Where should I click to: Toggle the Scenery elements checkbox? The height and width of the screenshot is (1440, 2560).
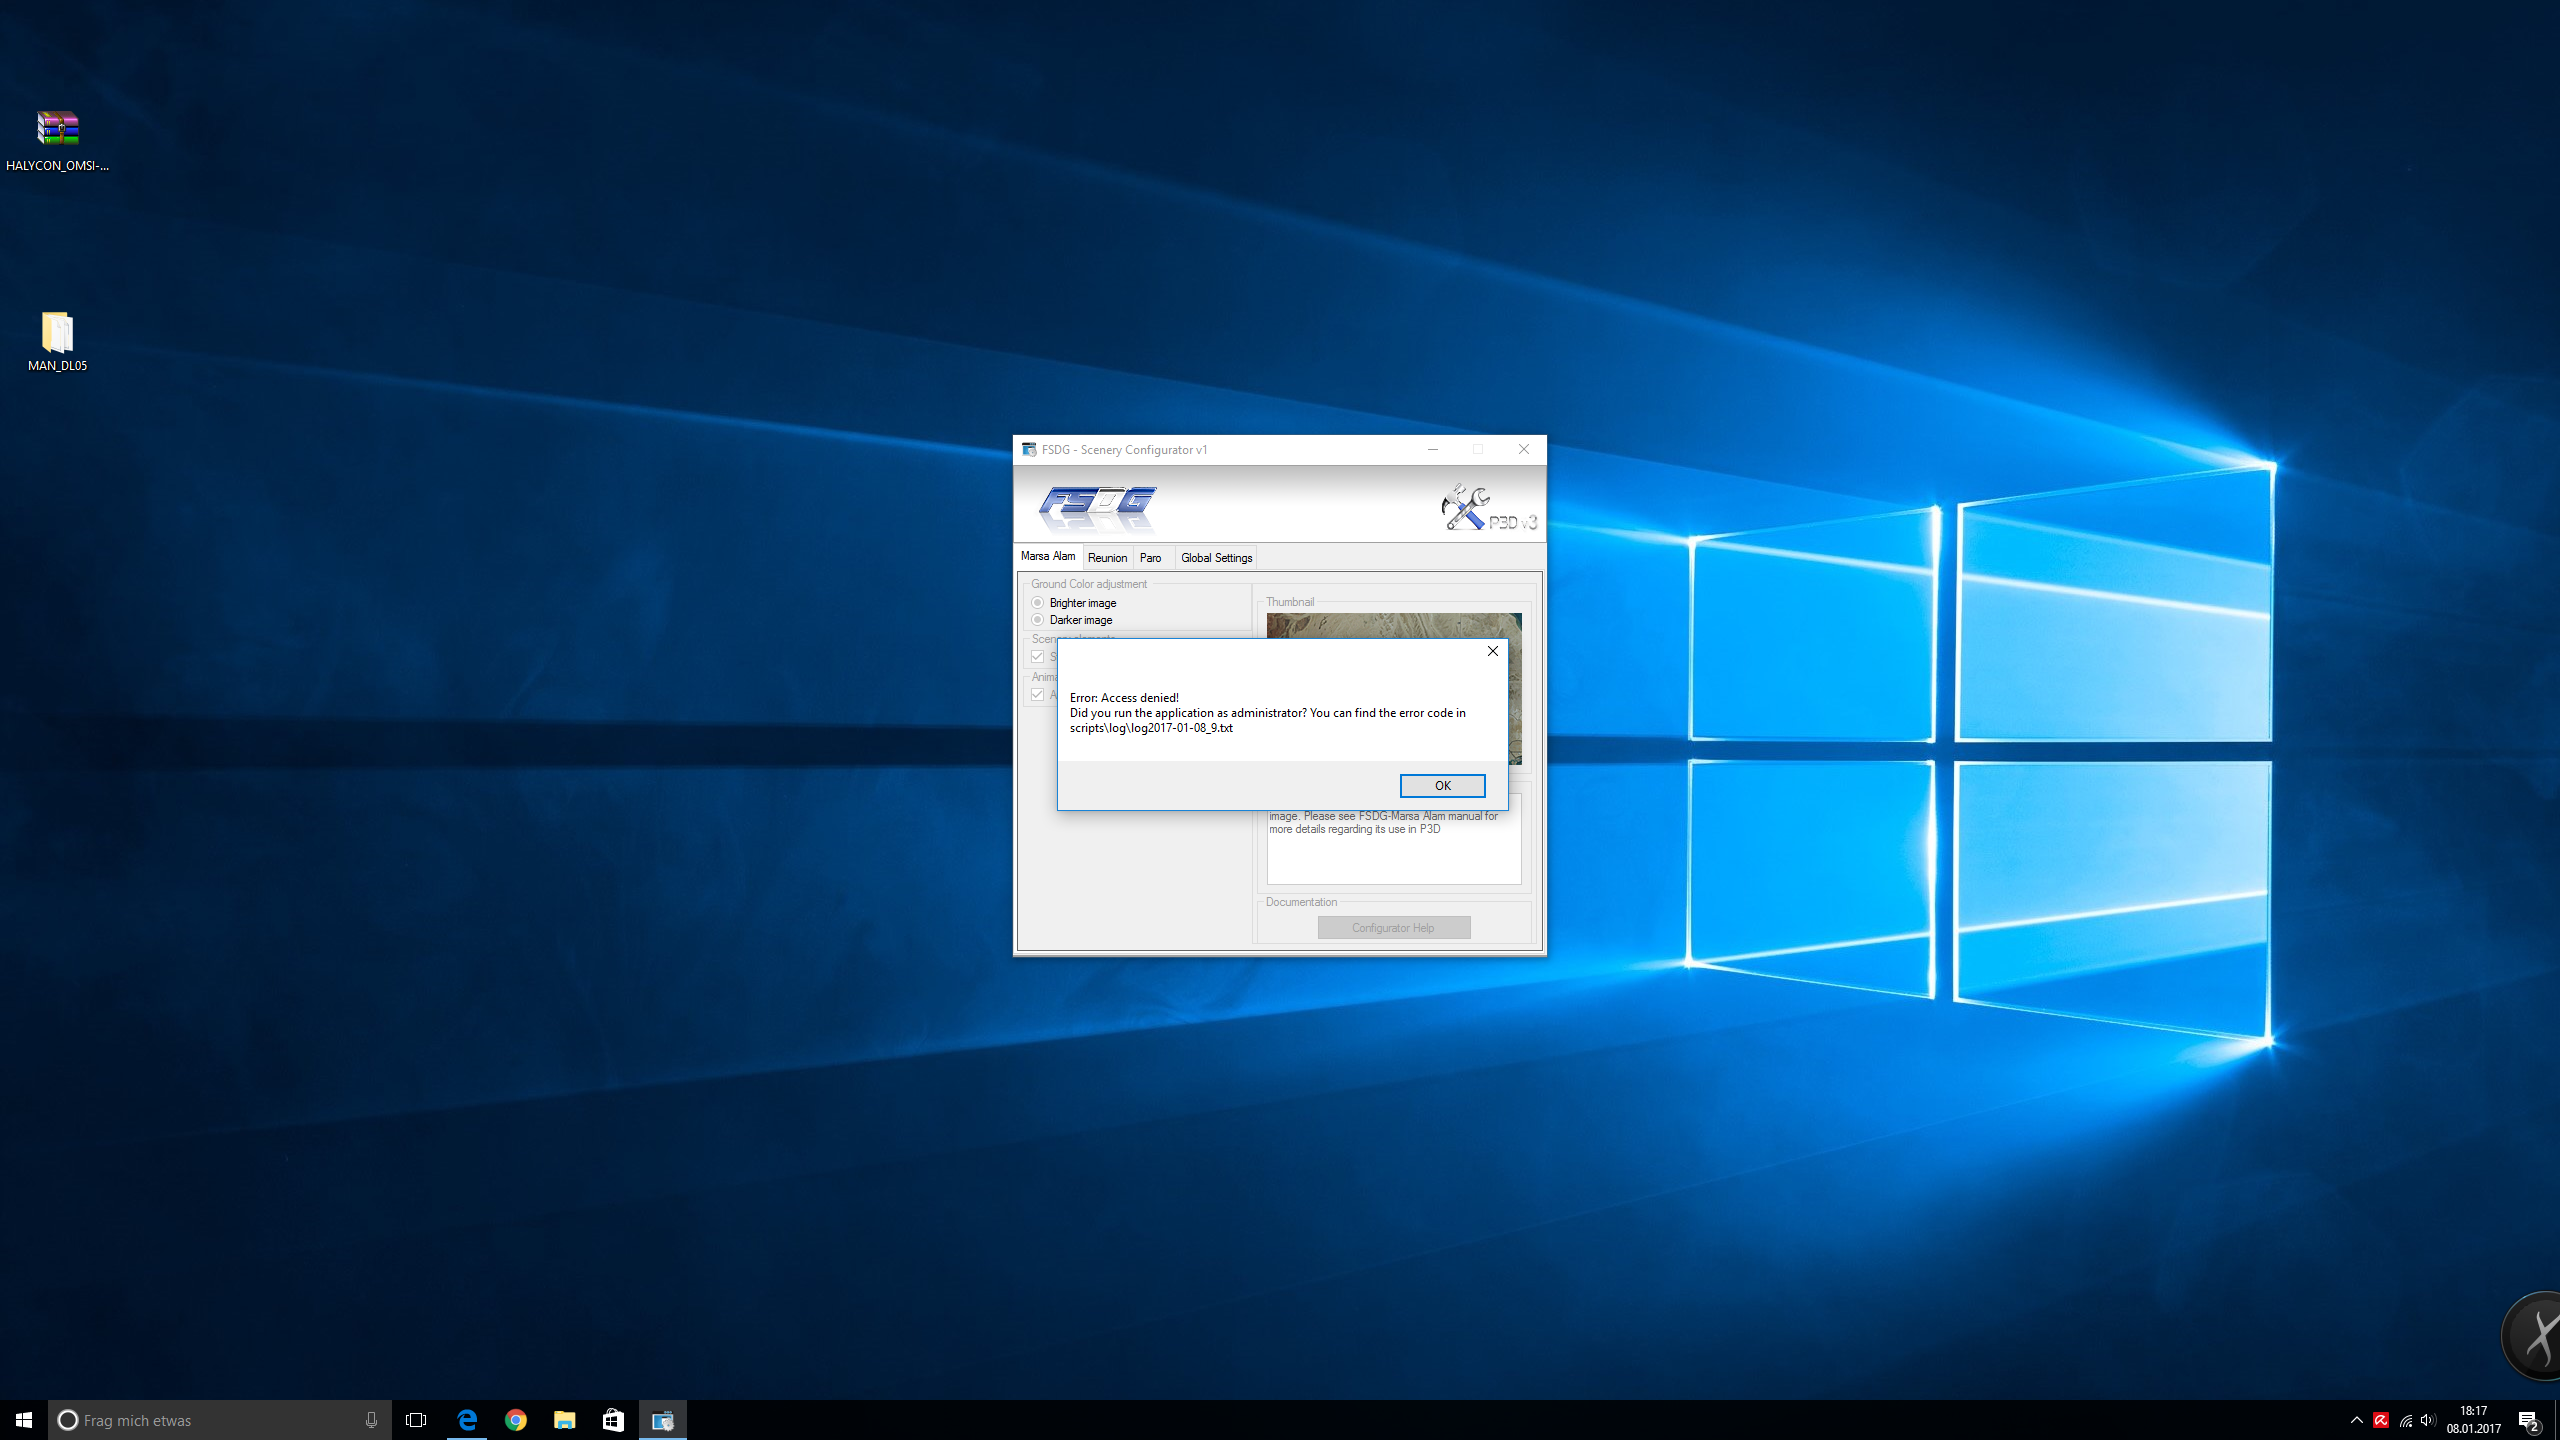[x=1038, y=657]
